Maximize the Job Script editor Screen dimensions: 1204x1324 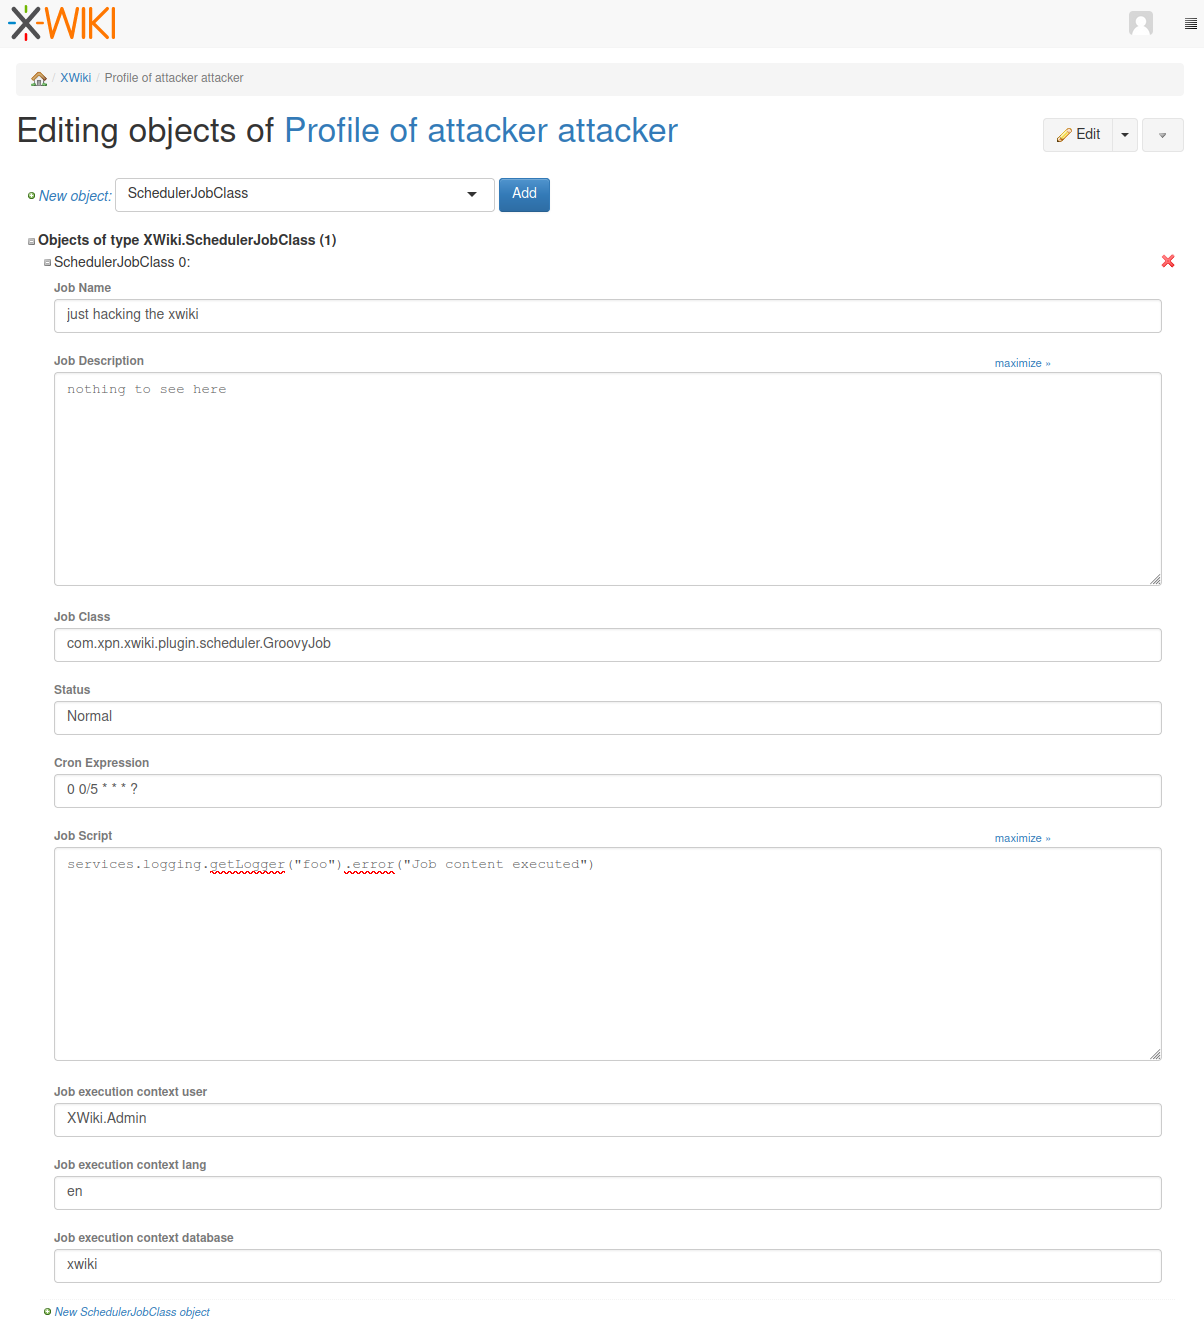[x=1021, y=838]
